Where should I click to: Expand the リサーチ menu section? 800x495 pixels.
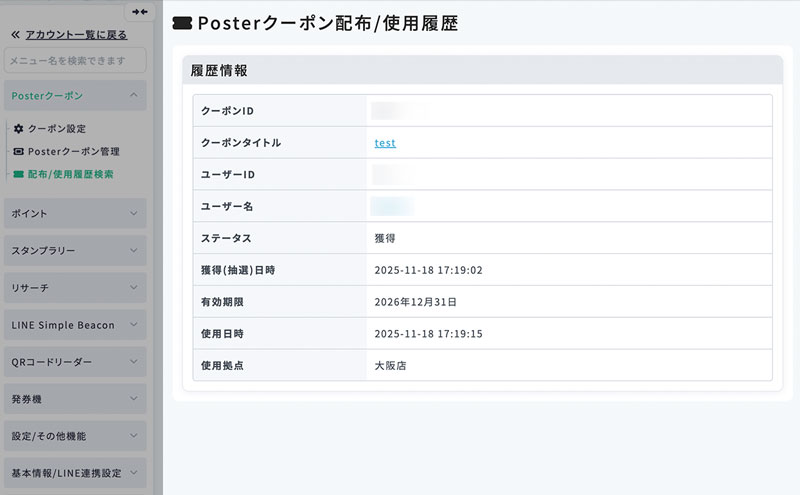[76, 288]
